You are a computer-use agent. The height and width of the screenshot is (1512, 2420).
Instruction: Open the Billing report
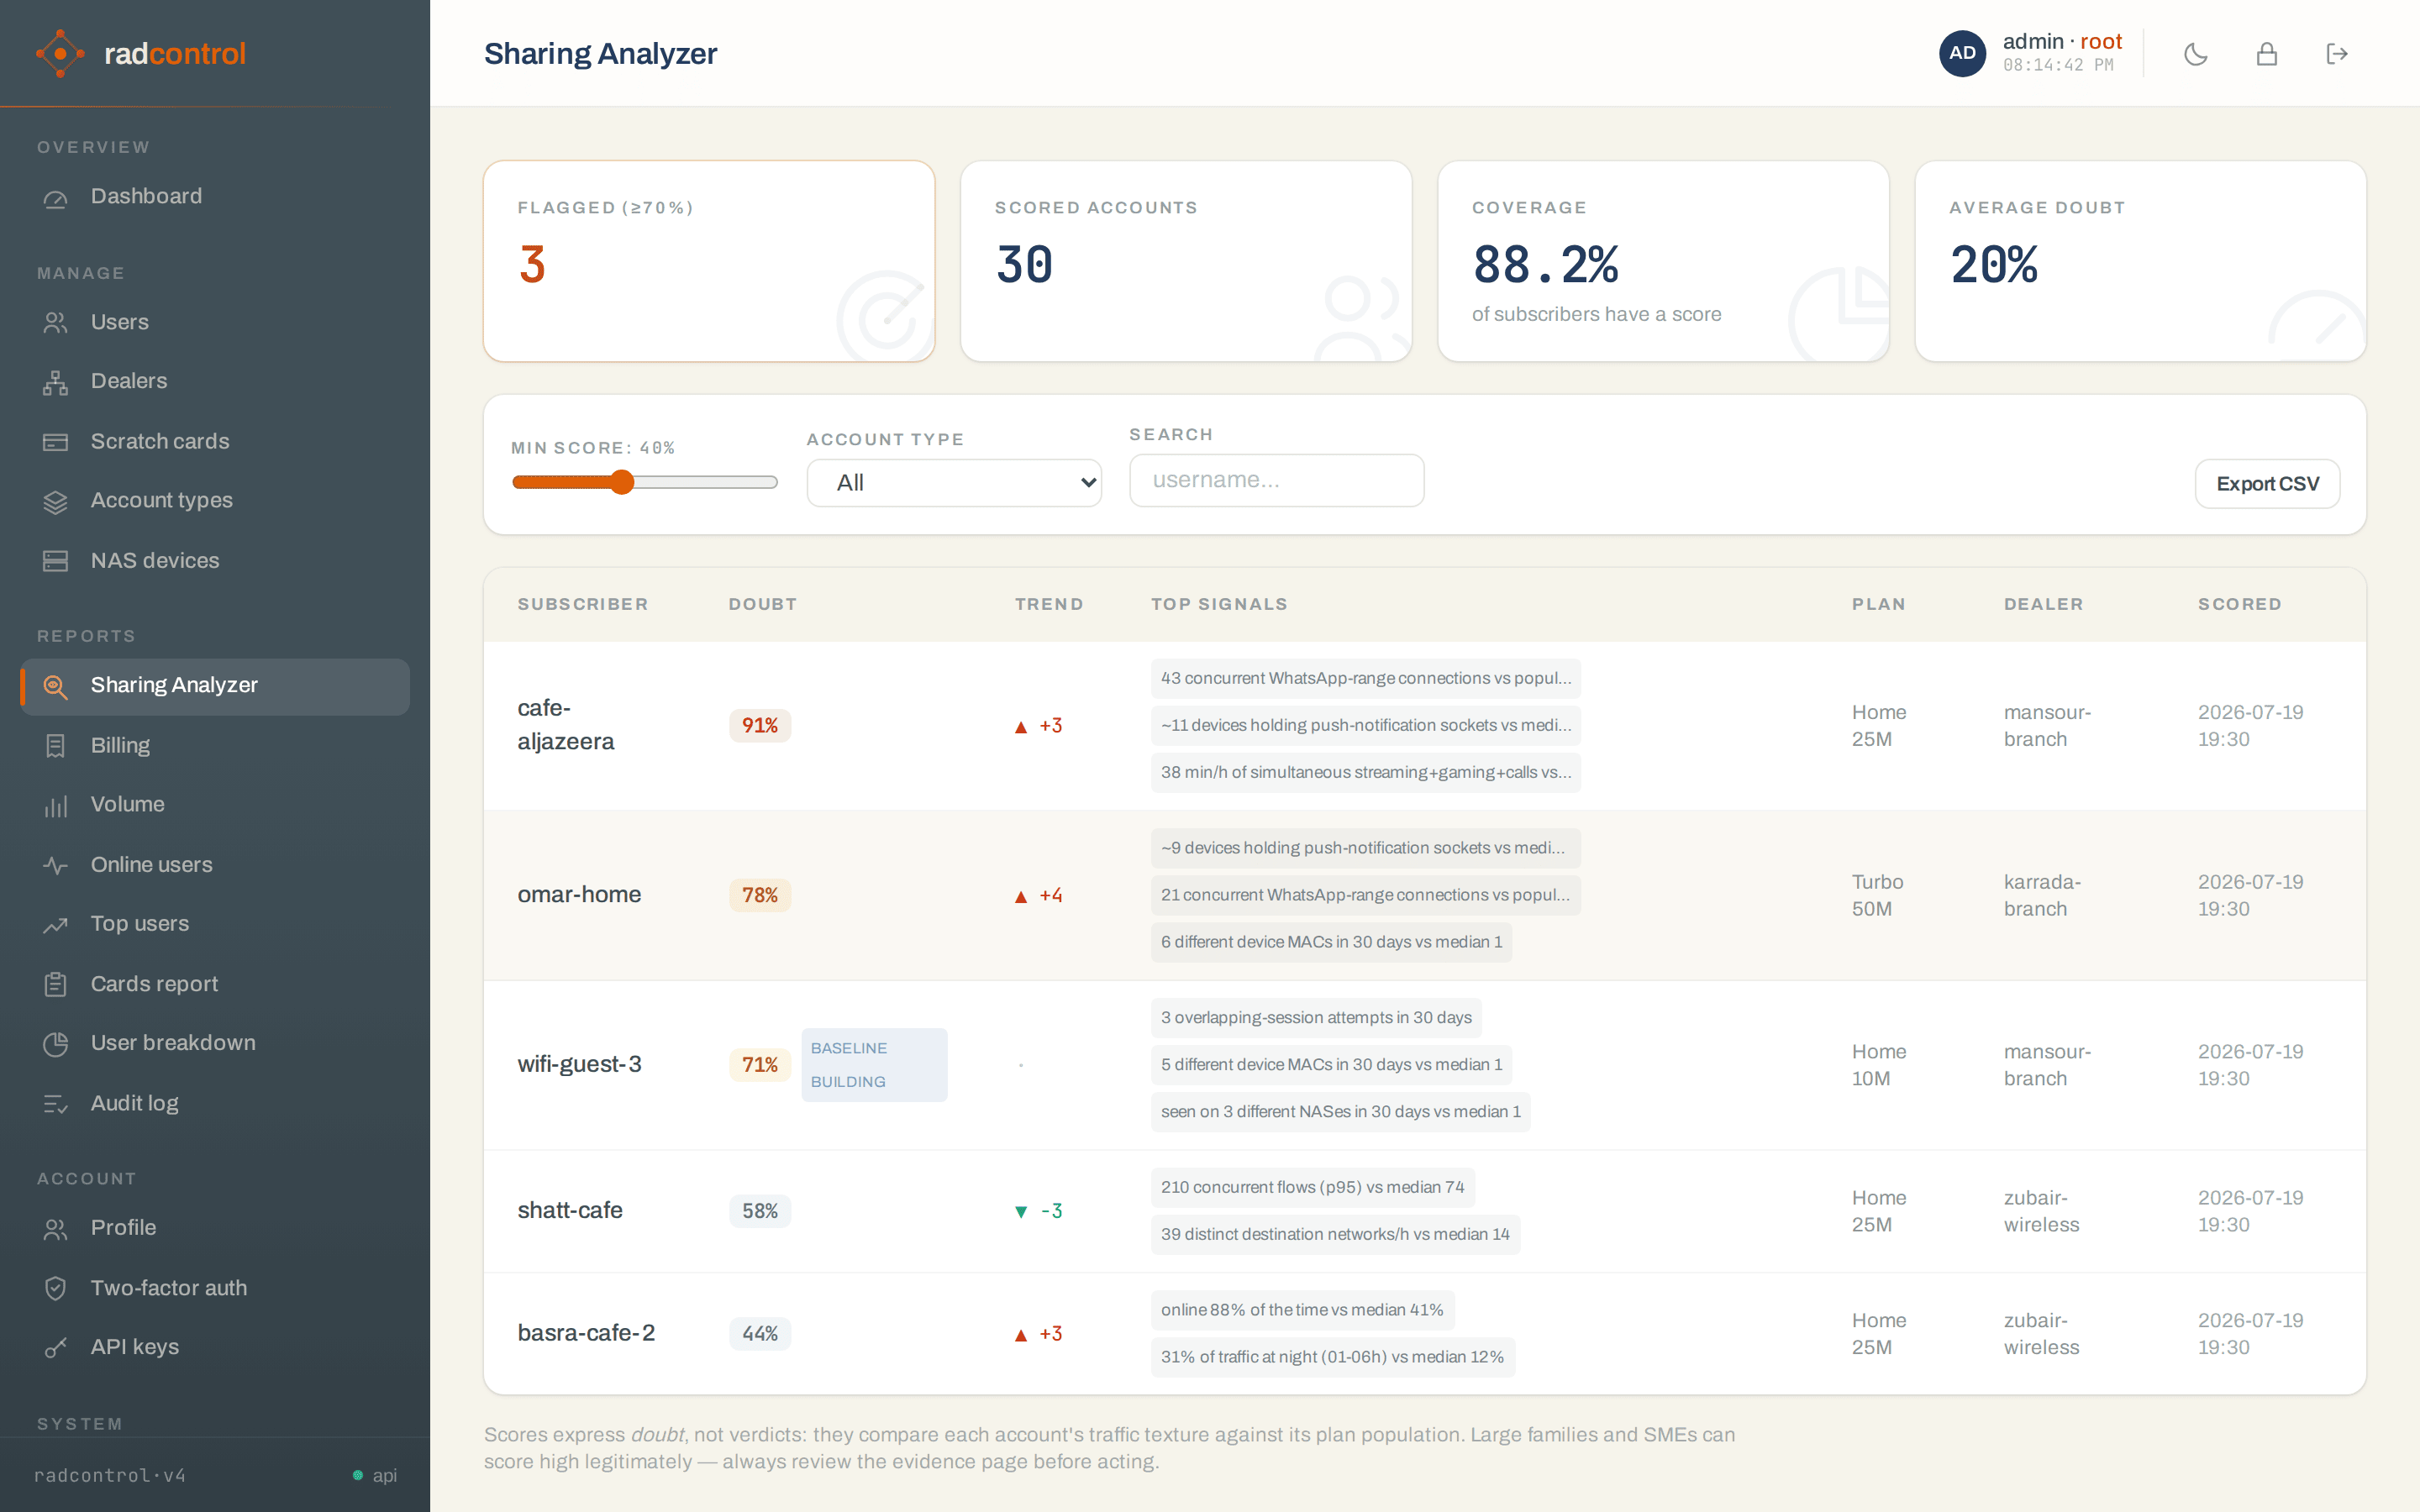click(215, 746)
